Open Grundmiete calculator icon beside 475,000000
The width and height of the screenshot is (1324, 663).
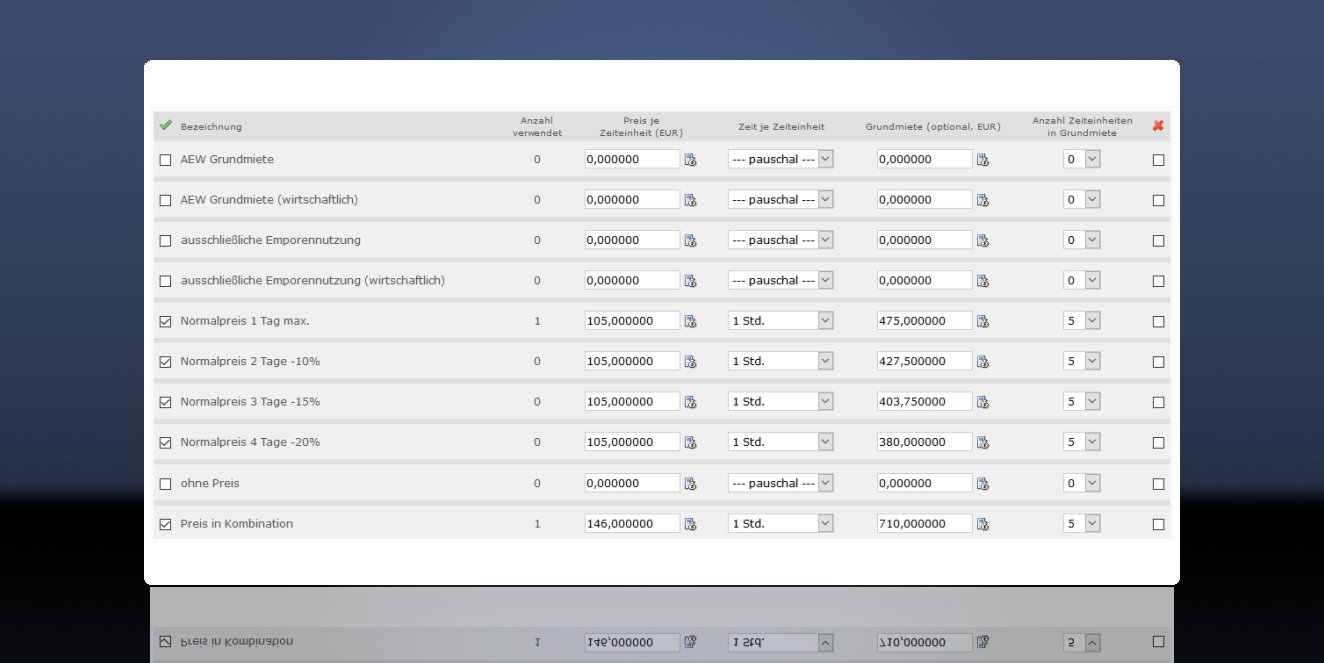click(x=983, y=321)
